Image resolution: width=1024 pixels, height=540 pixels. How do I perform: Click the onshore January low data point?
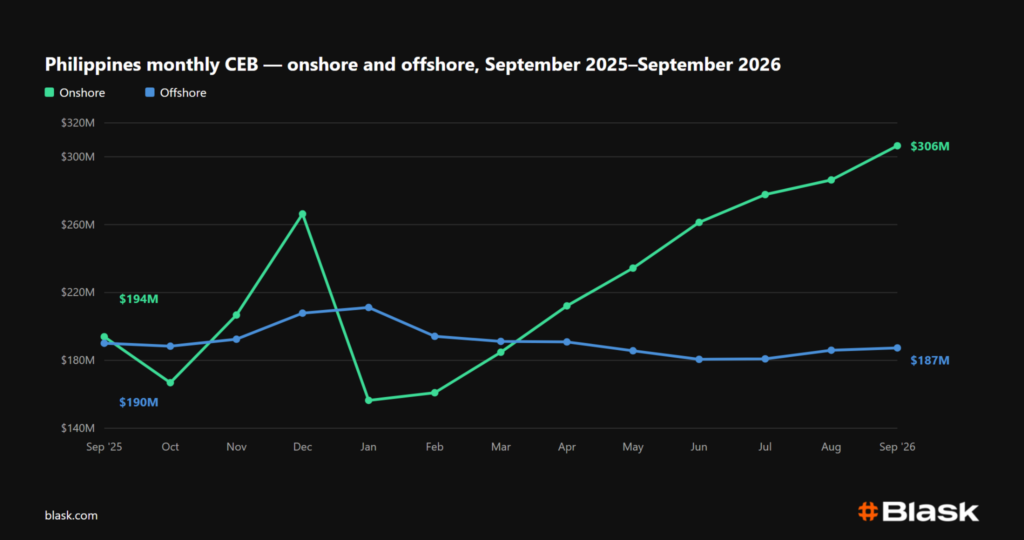pos(368,400)
